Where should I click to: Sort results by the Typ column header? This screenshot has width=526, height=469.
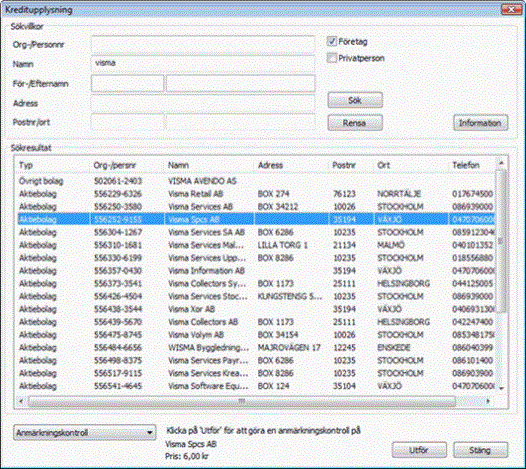pyautogui.click(x=52, y=165)
